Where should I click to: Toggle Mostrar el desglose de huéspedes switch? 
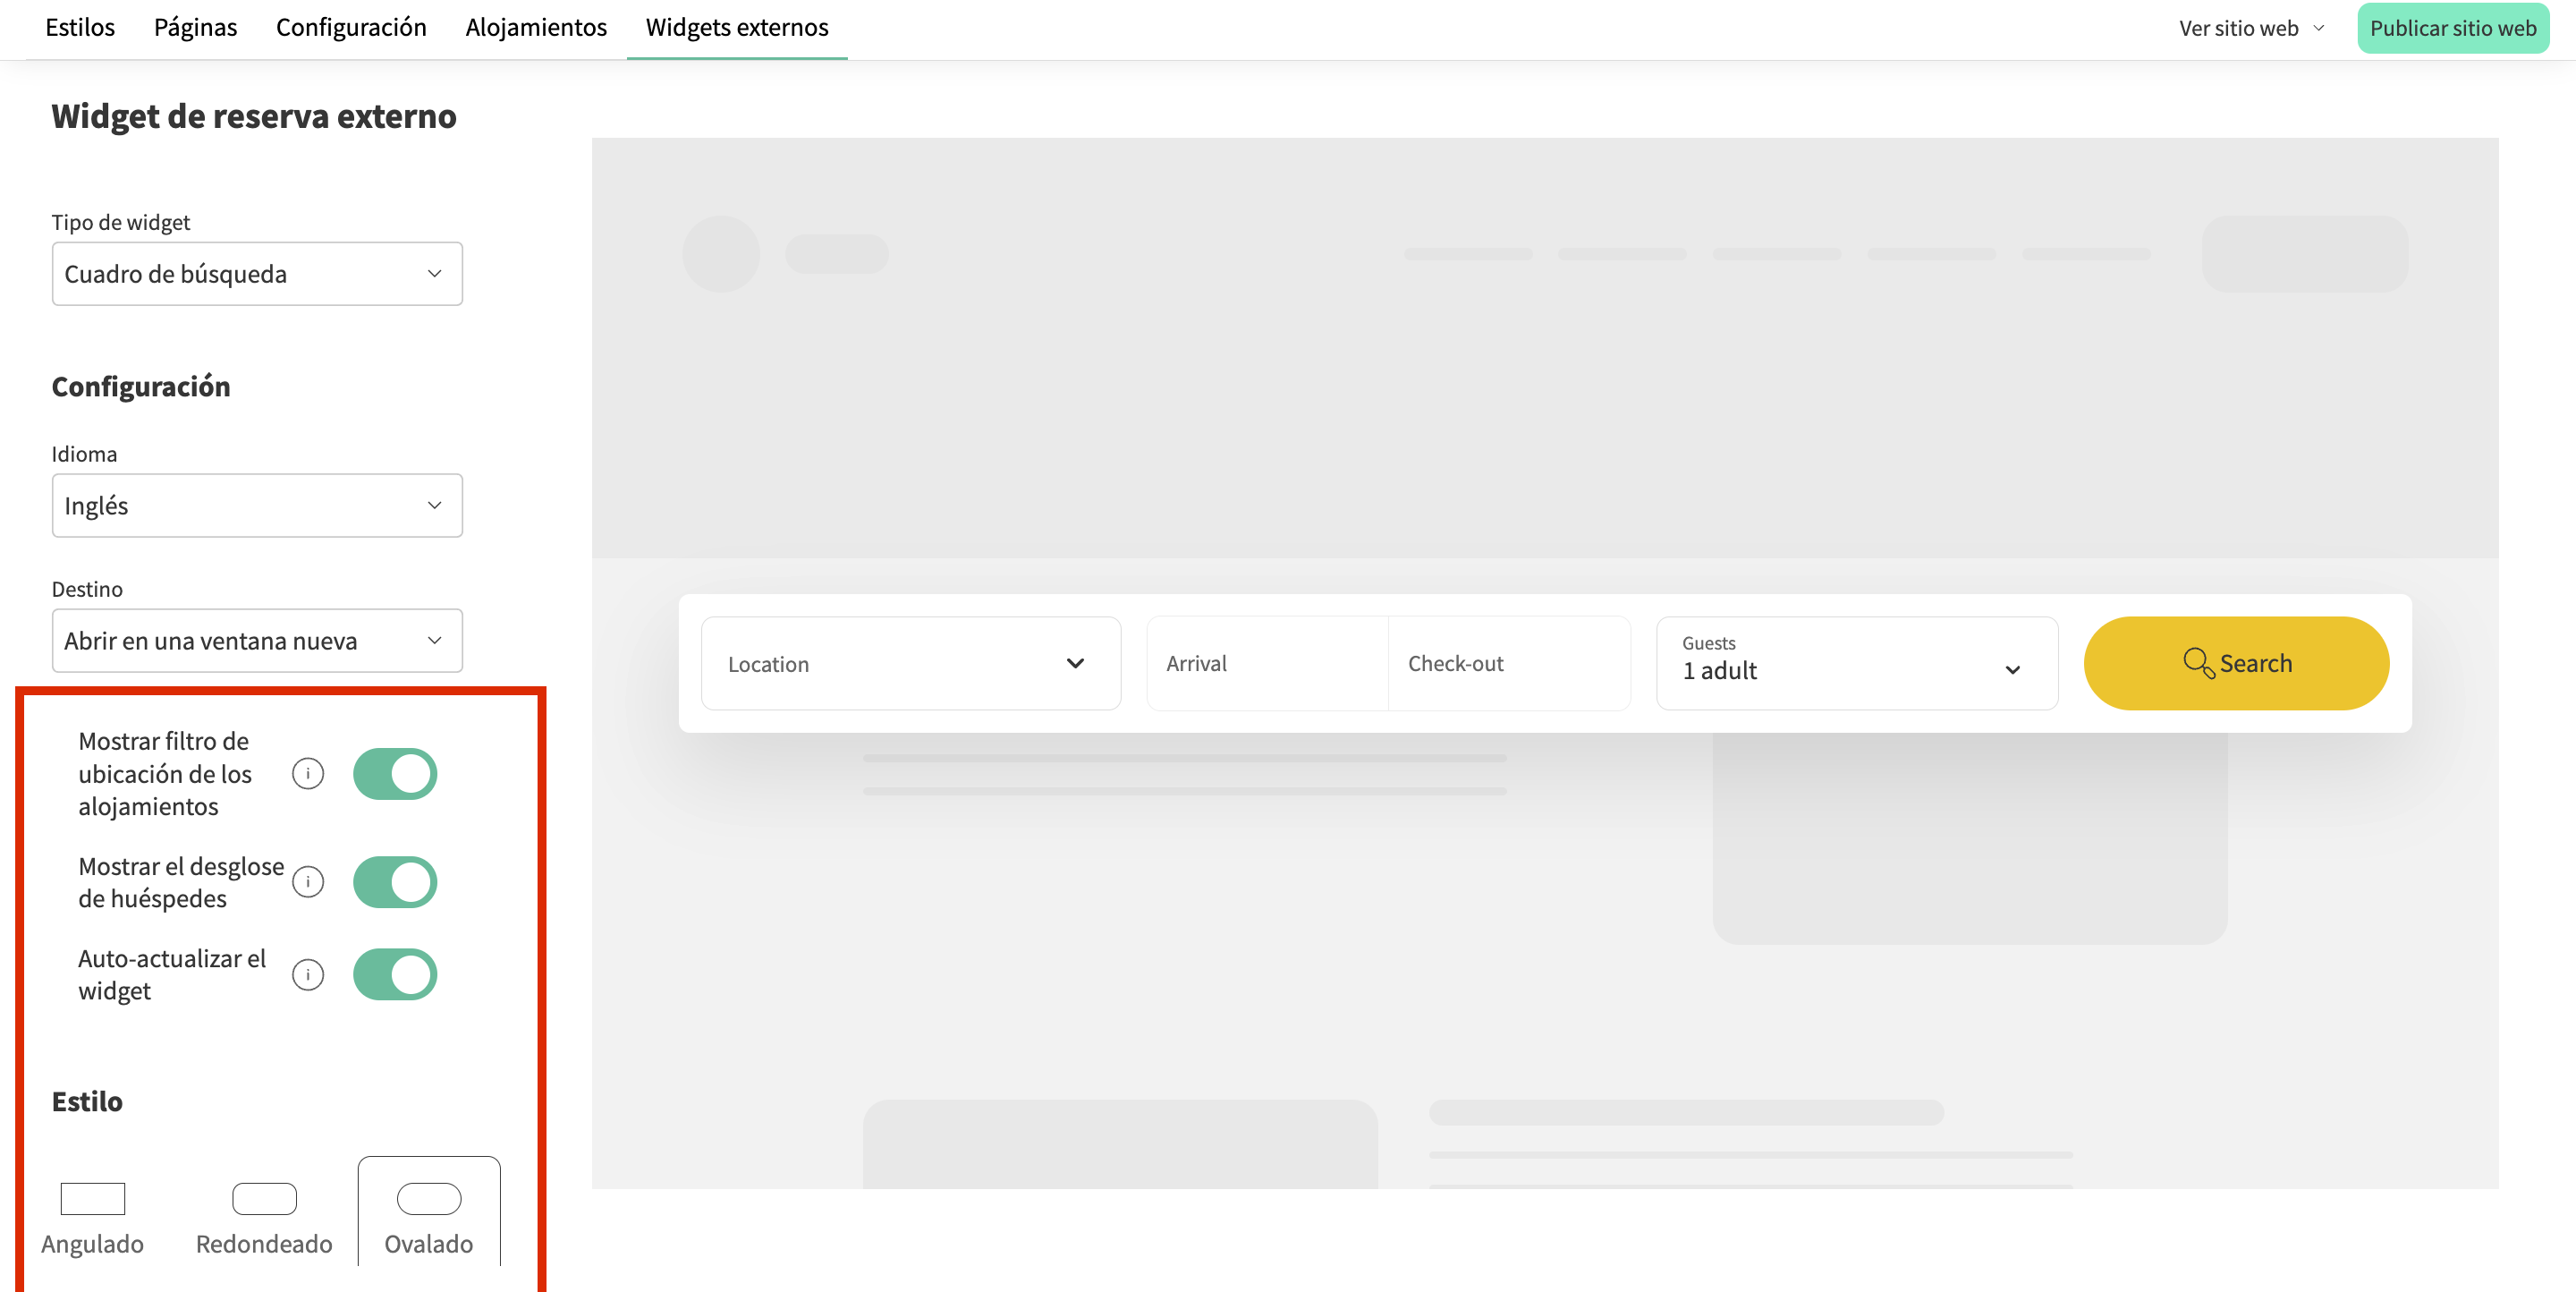395,882
